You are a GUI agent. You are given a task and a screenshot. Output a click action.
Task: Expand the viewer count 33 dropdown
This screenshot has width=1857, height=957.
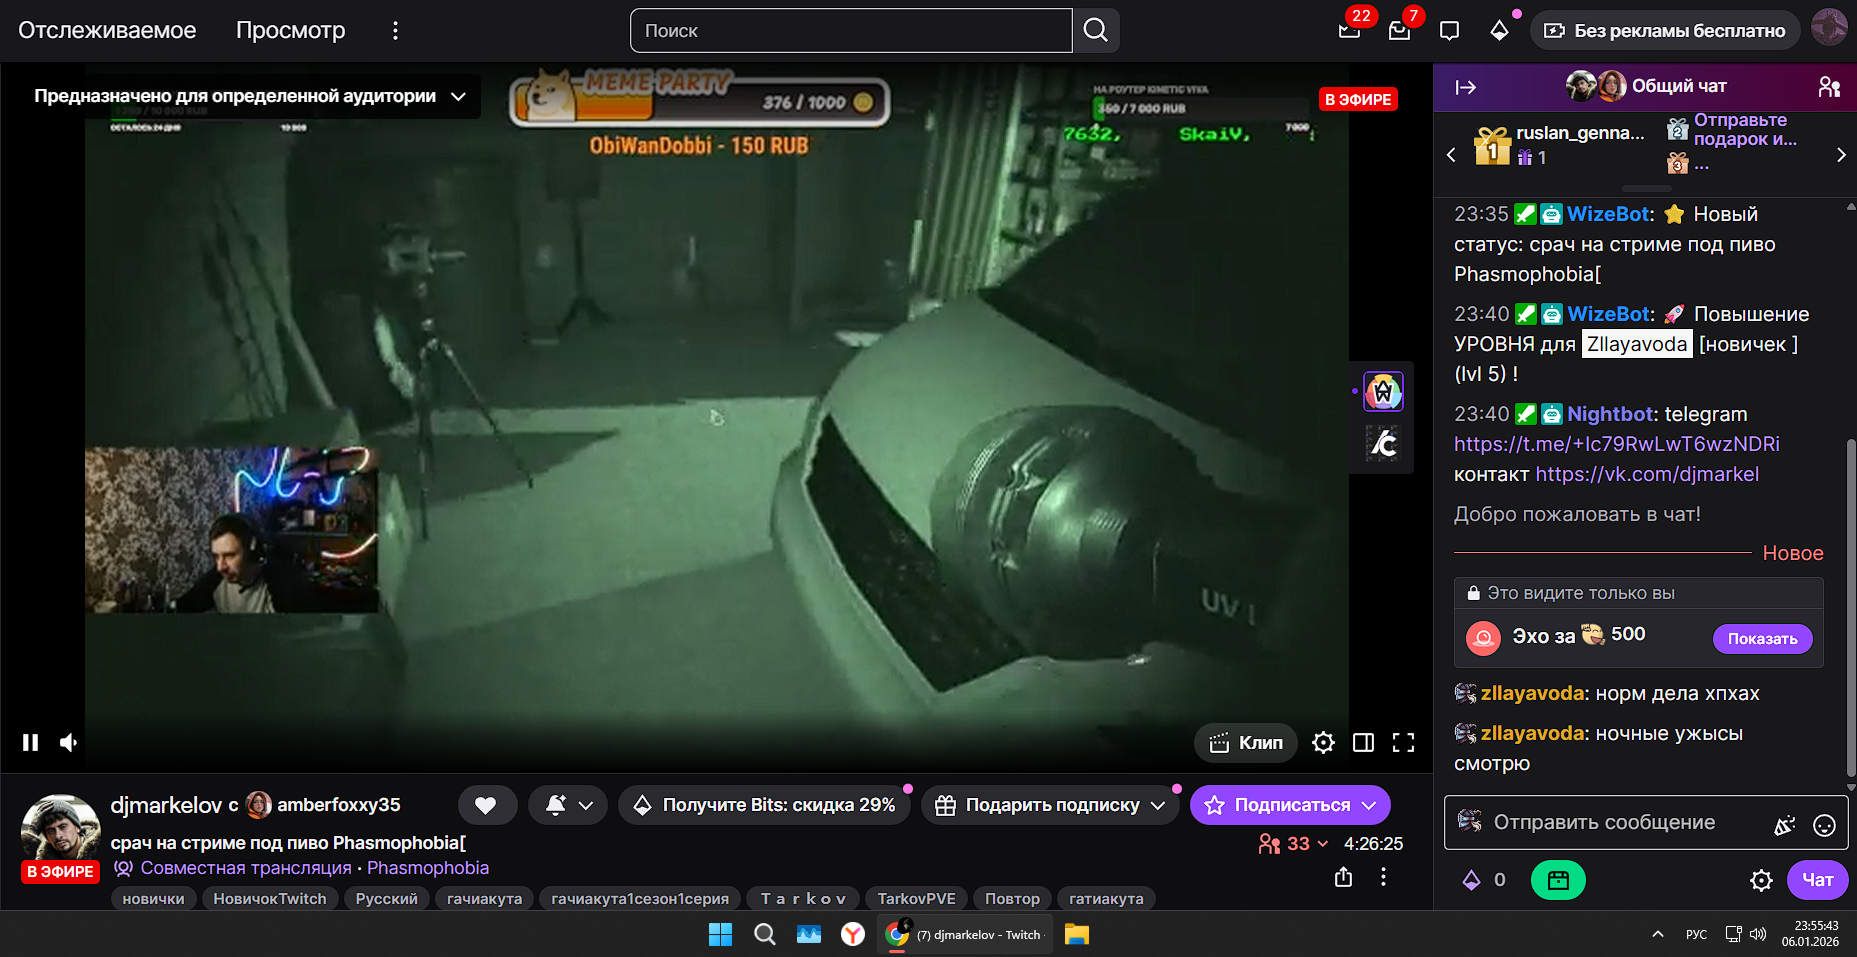pyautogui.click(x=1294, y=844)
